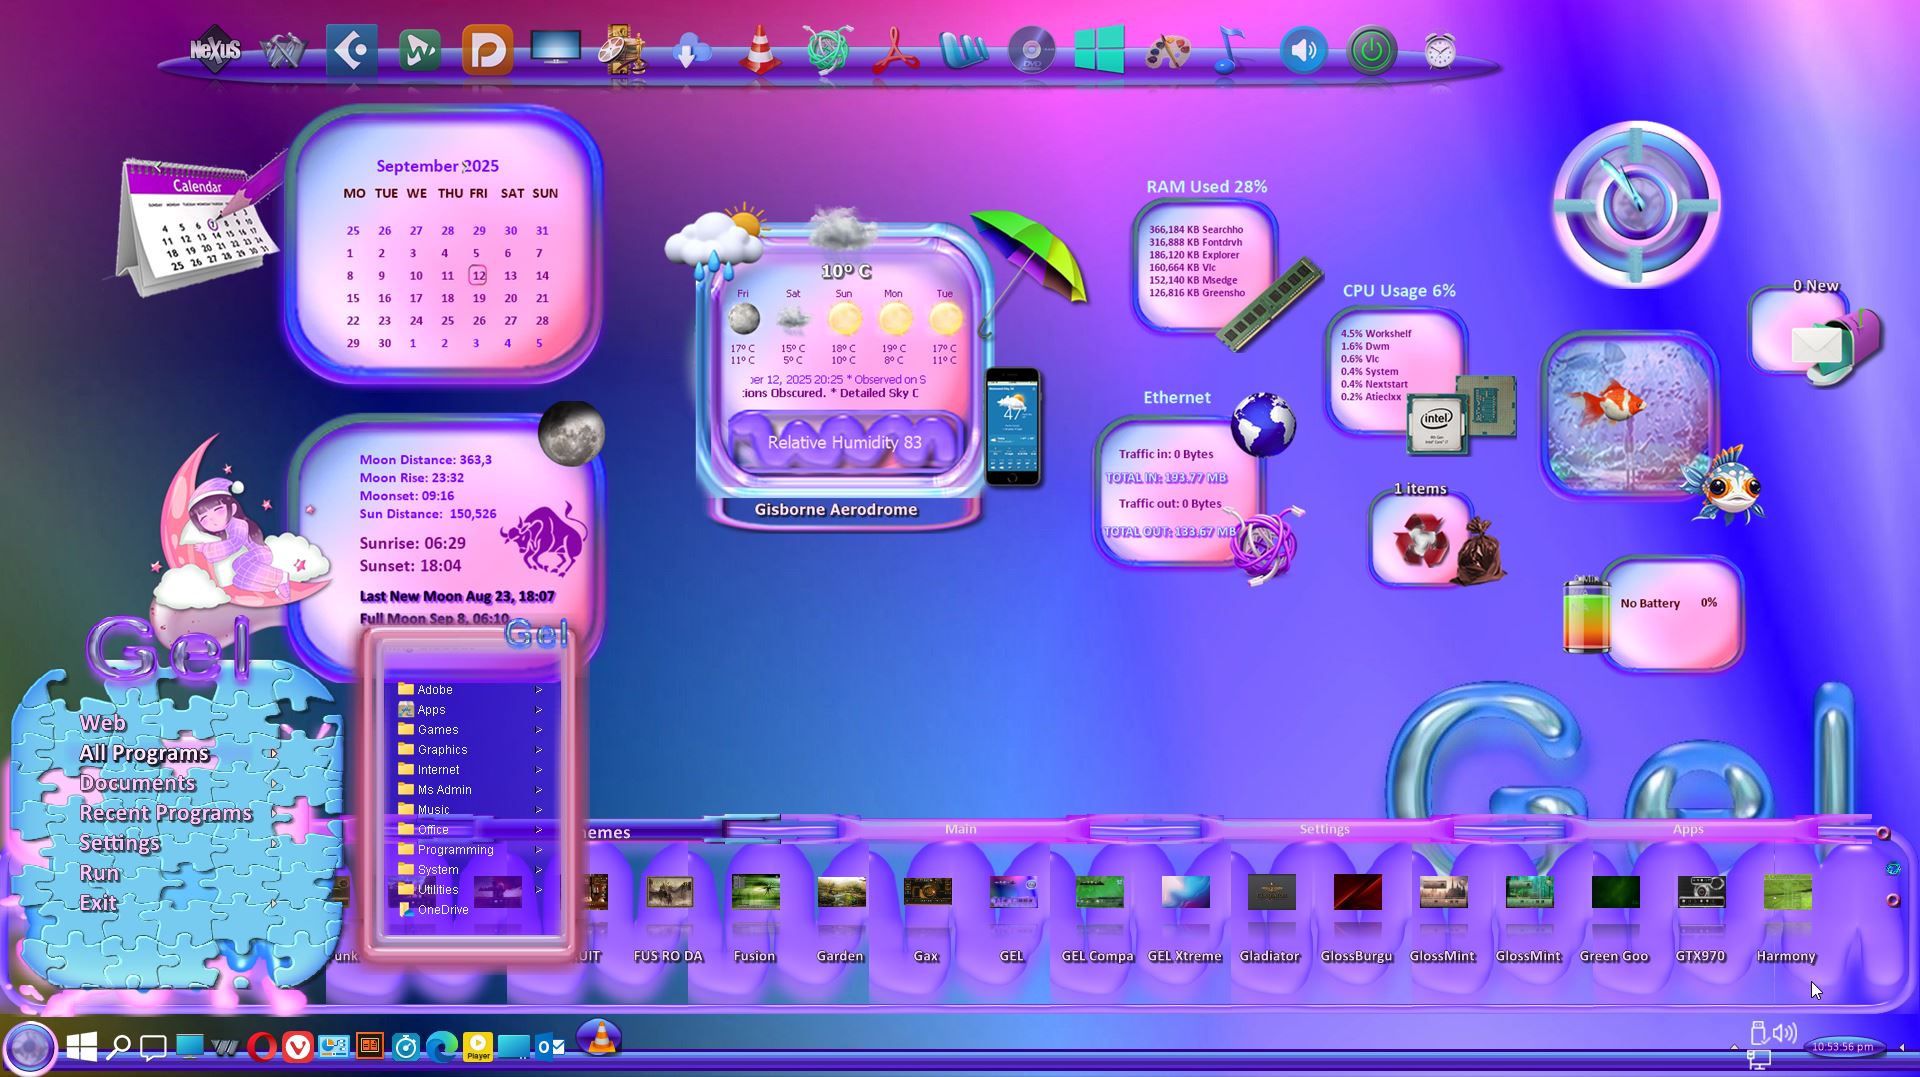Viewport: 1920px width, 1077px height.
Task: Expand the All Programs menu entry
Action: coord(145,753)
